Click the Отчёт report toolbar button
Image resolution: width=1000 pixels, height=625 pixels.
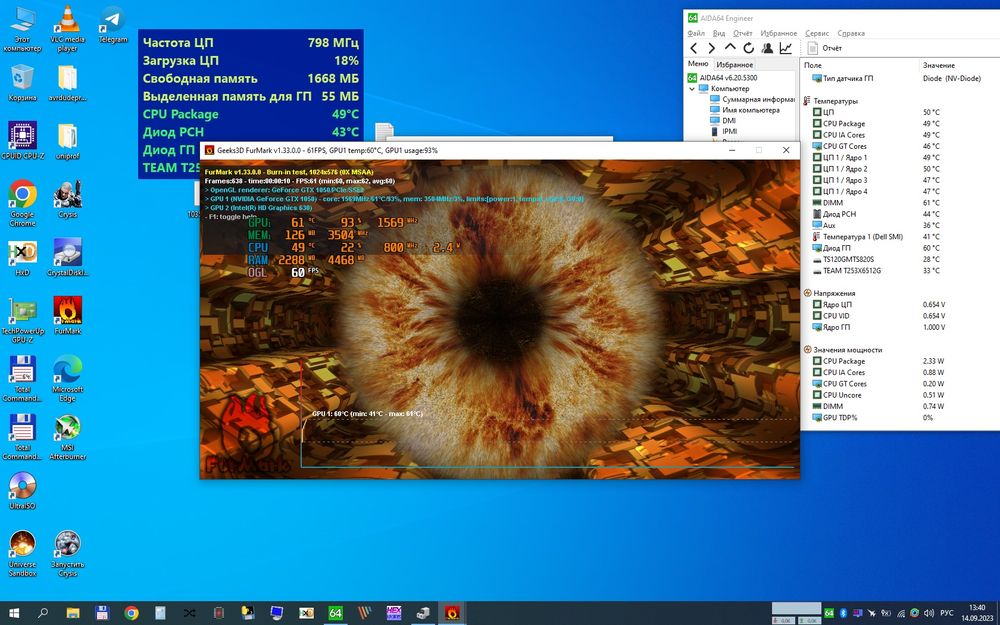coord(825,48)
